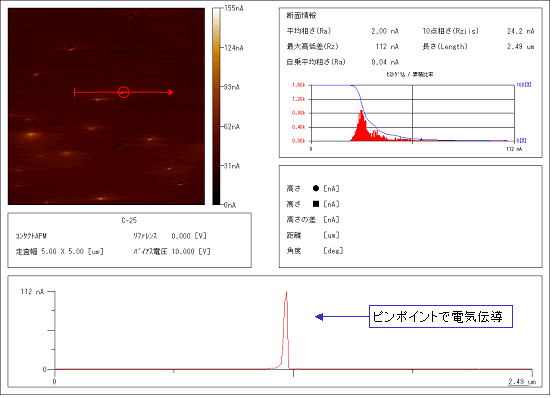This screenshot has width=553, height=398.
Task: Select the 走査幅 5.00 X 5.00 [um] entry
Action: coord(59,251)
